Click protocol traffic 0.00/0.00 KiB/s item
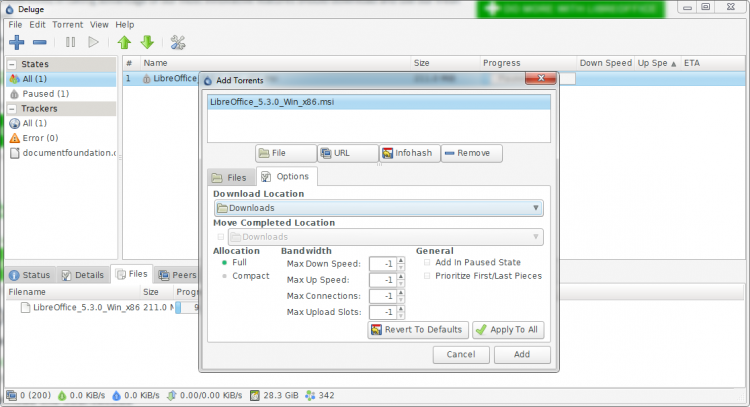 (x=205, y=396)
